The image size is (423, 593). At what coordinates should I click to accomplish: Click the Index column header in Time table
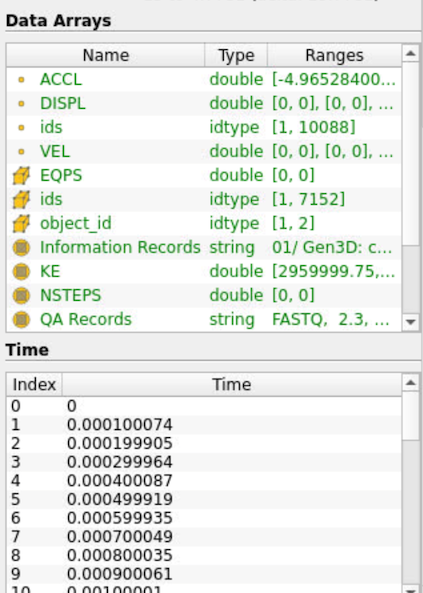34,385
